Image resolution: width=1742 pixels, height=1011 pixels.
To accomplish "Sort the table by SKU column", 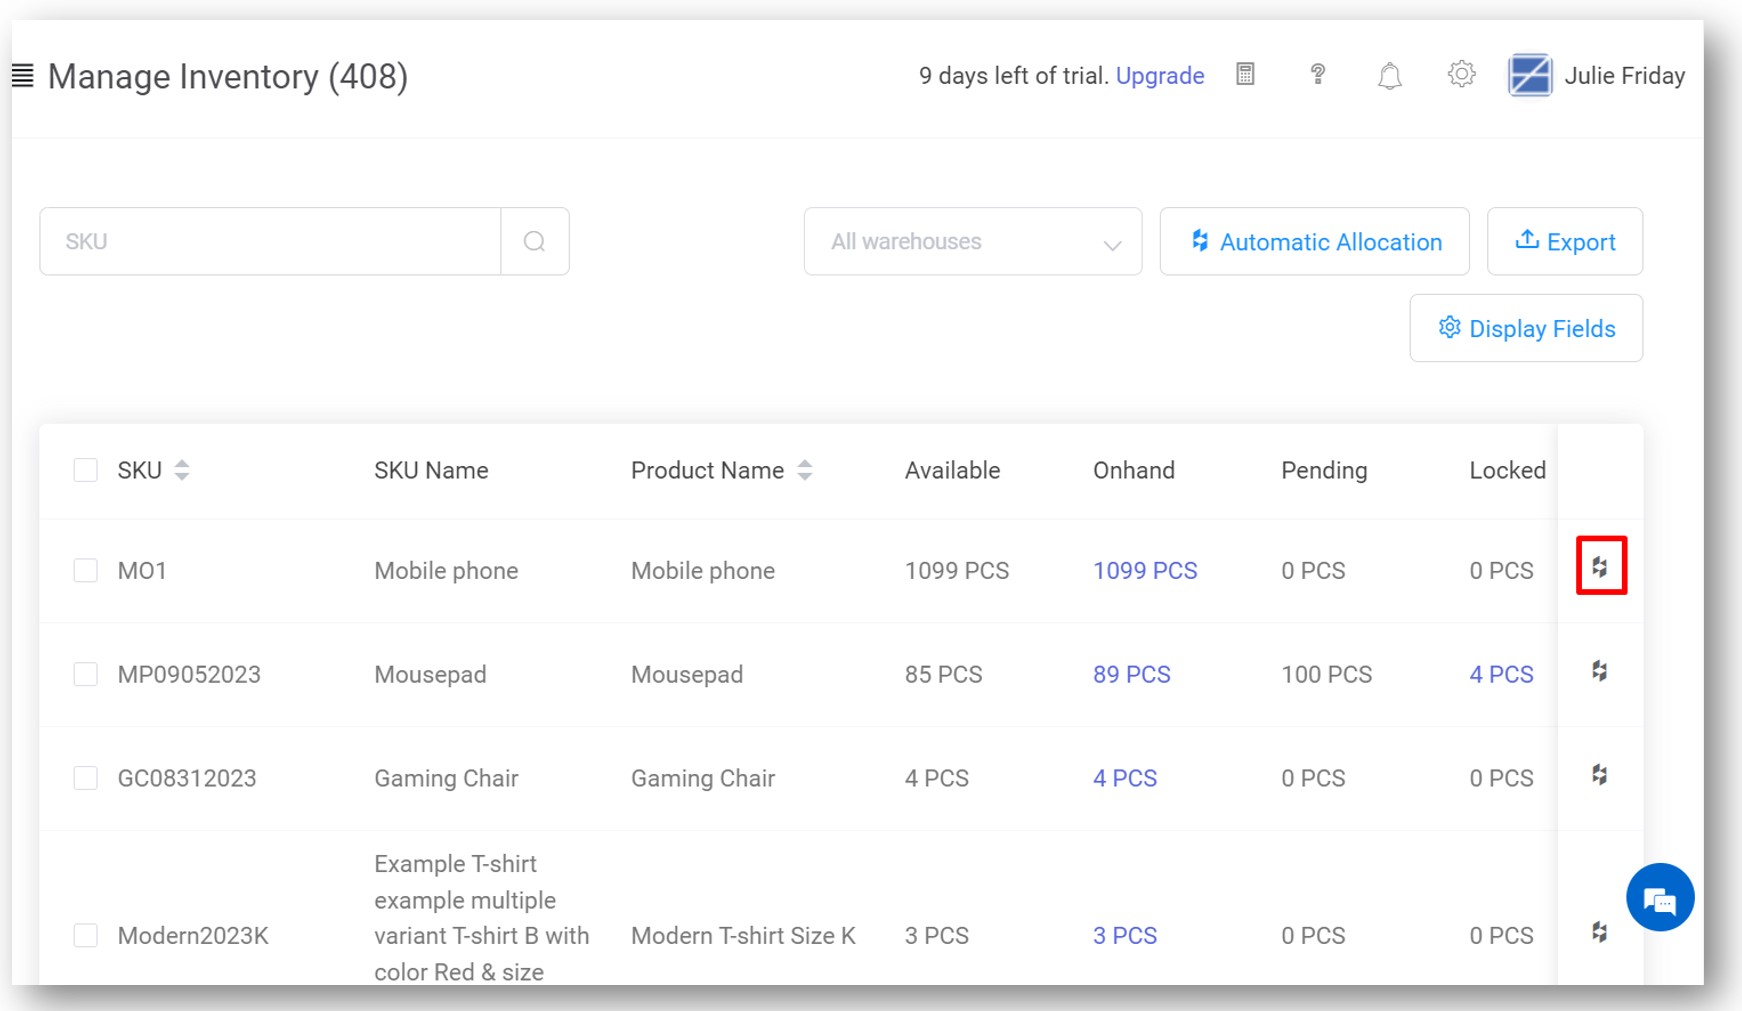I will pos(181,470).
